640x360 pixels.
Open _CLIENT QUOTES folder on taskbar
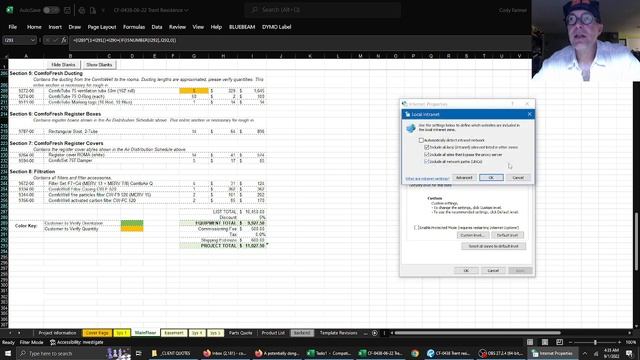click(x=171, y=353)
